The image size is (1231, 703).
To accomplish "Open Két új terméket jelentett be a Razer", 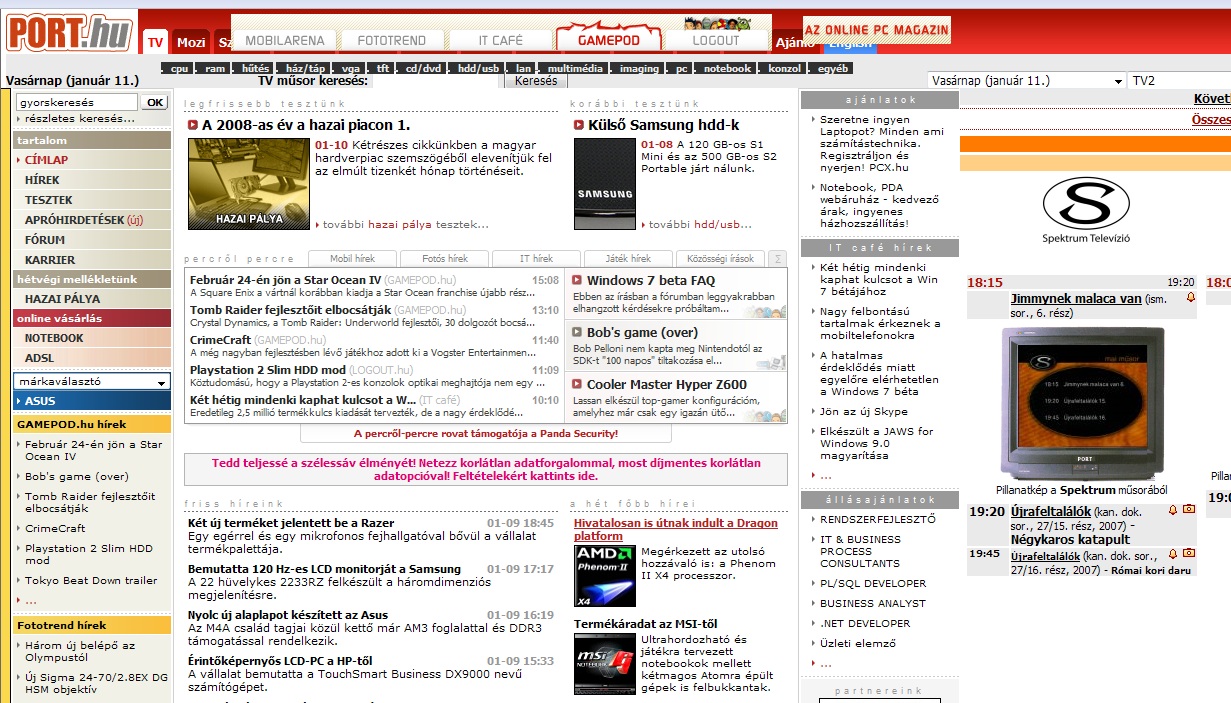I will click(x=291, y=523).
